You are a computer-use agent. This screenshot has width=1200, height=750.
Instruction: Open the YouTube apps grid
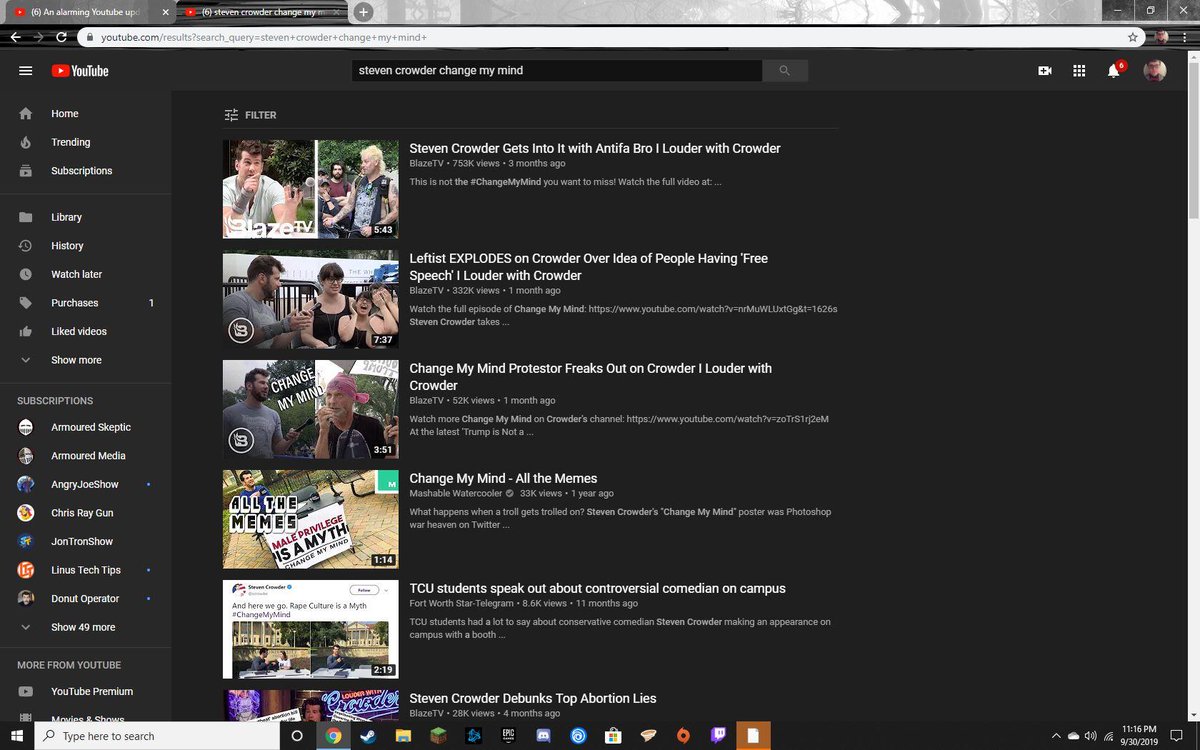coord(1079,71)
